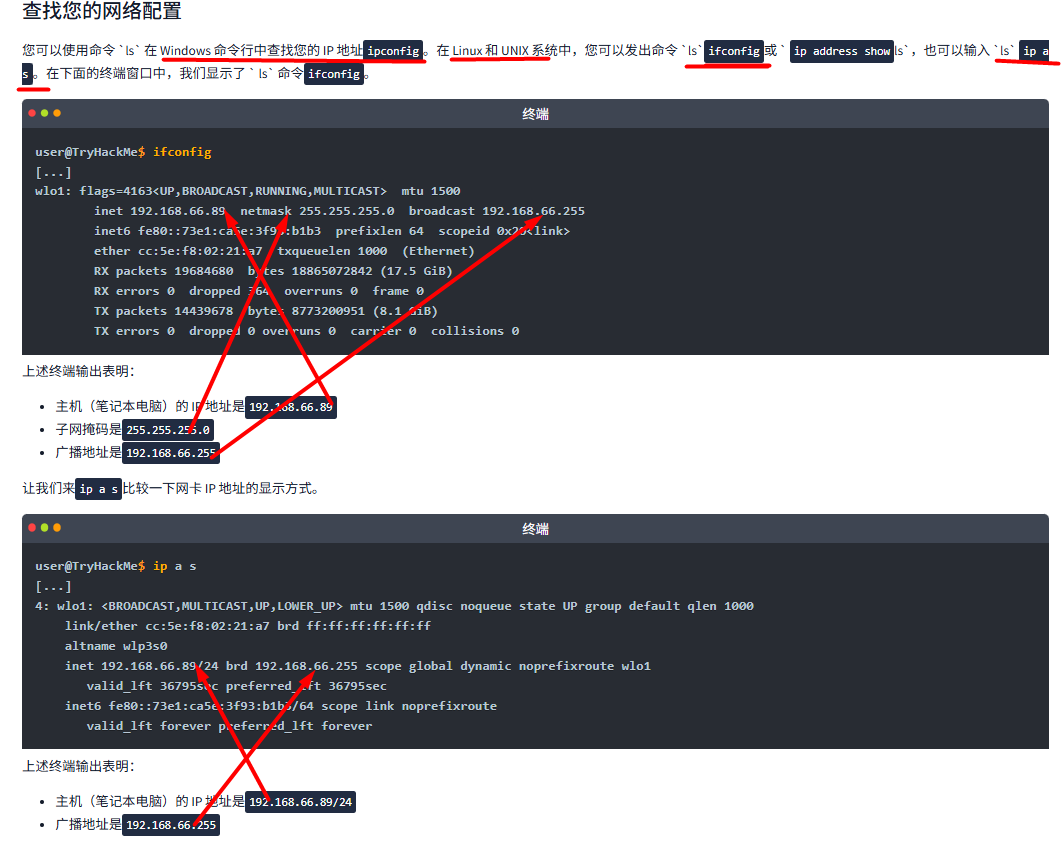
Task: Click the 'altname wlp3s0' line
Action: click(116, 646)
